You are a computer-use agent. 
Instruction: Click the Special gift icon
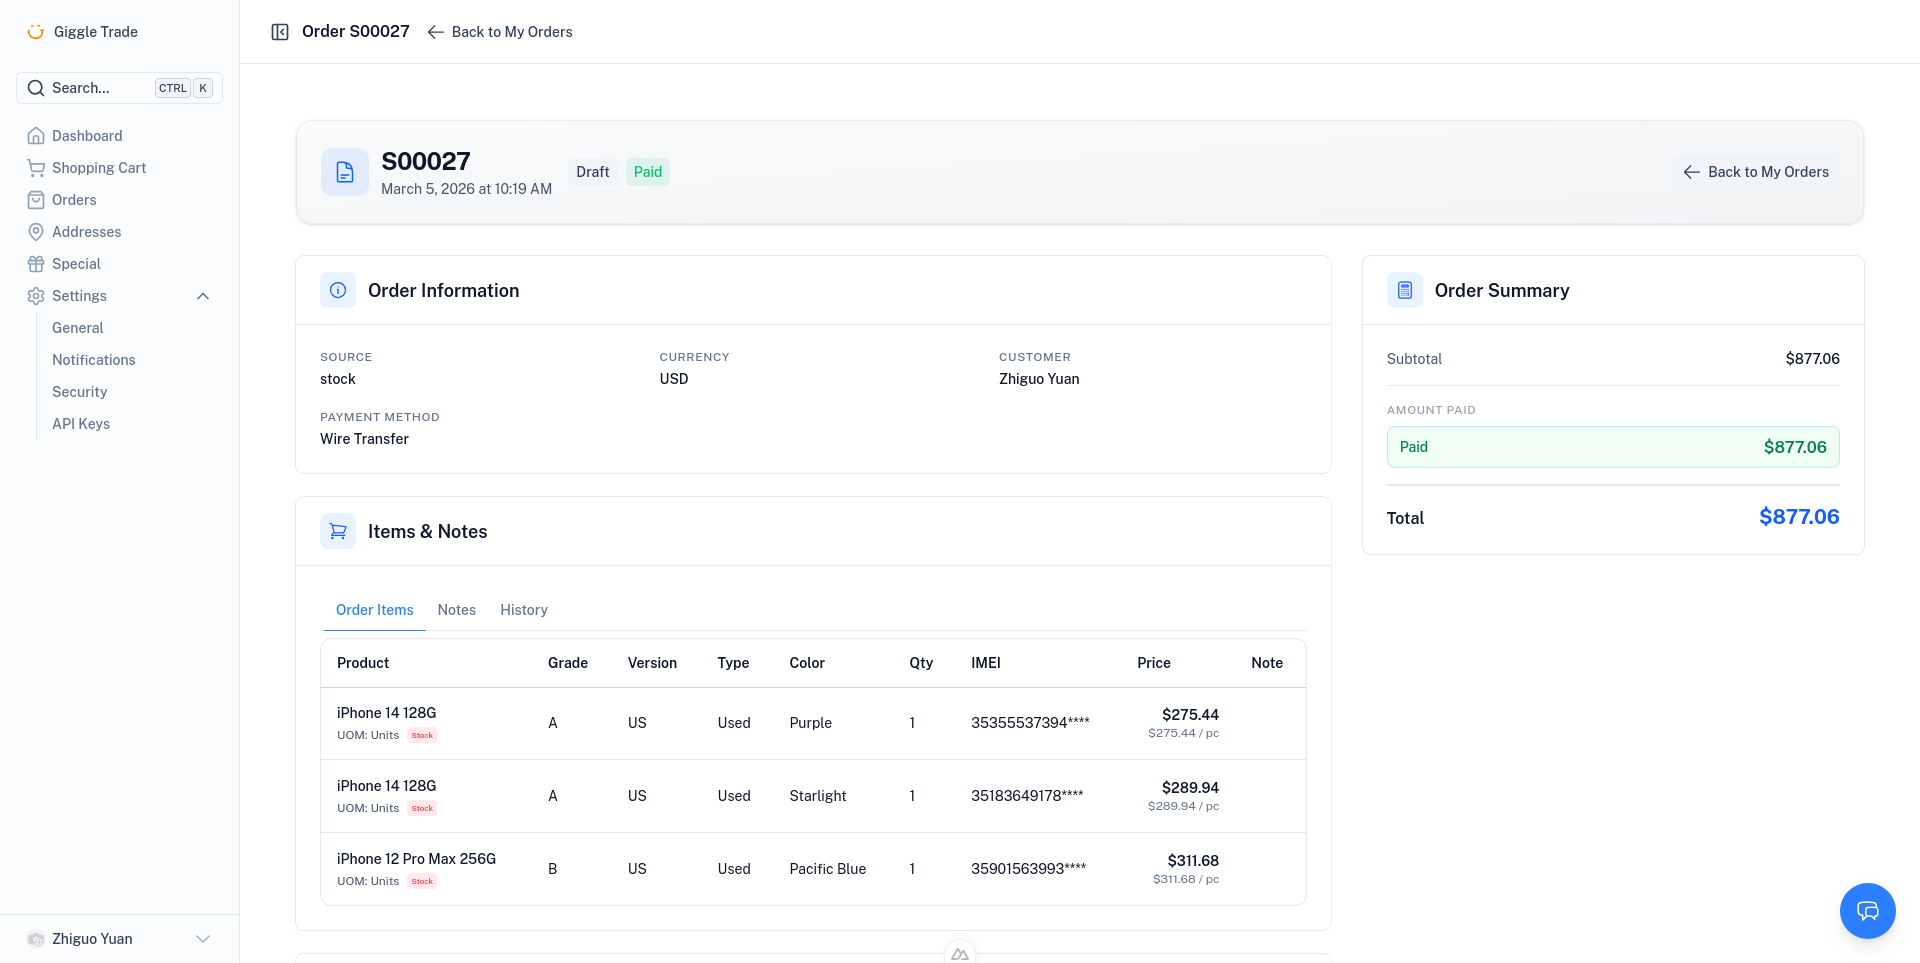coord(36,264)
